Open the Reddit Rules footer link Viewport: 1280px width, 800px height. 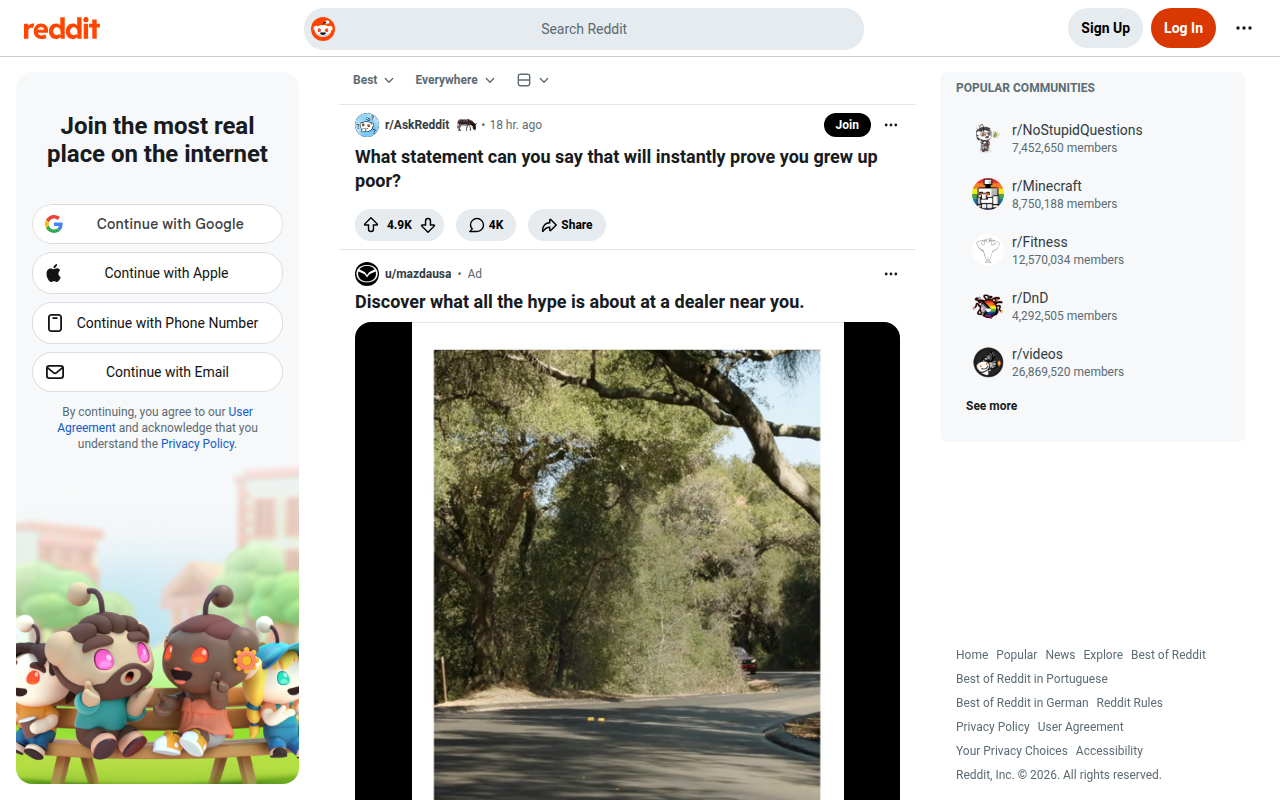[1129, 703]
